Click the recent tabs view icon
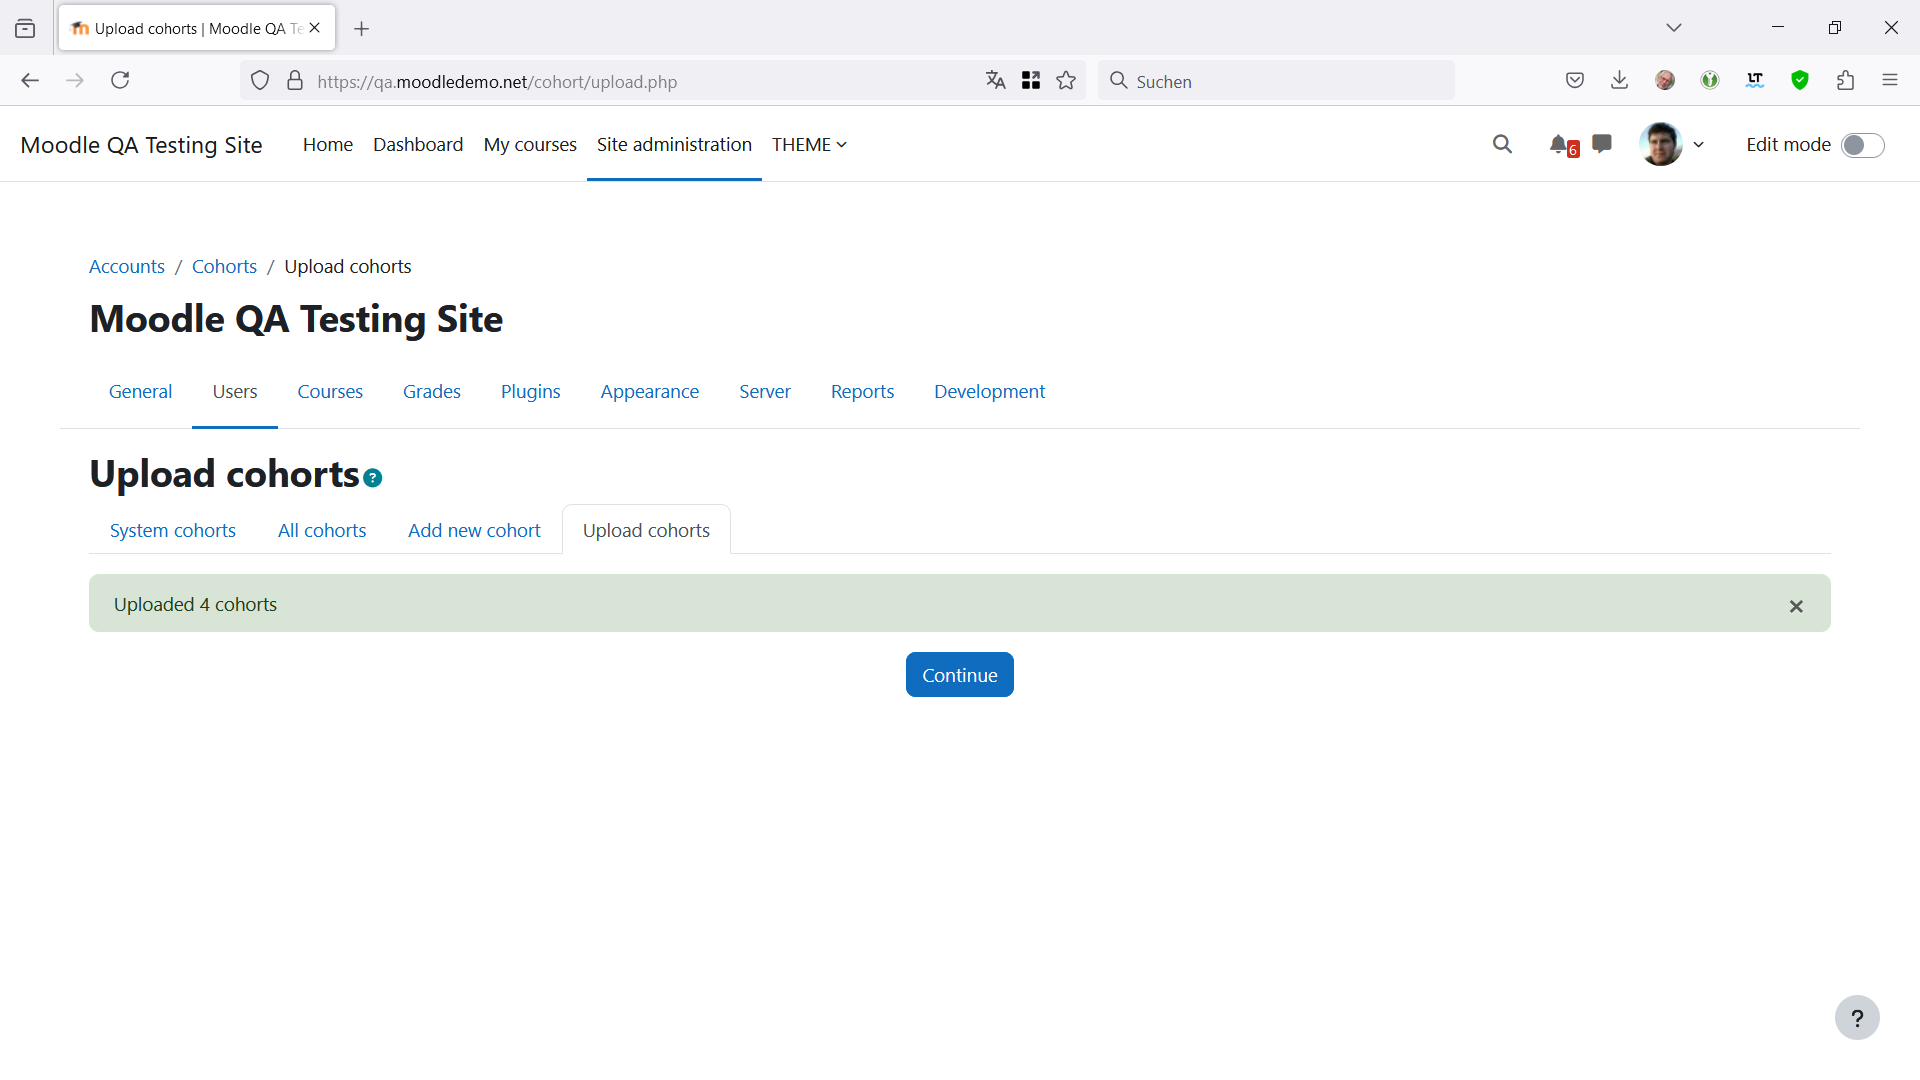The image size is (1920, 1080). (25, 29)
